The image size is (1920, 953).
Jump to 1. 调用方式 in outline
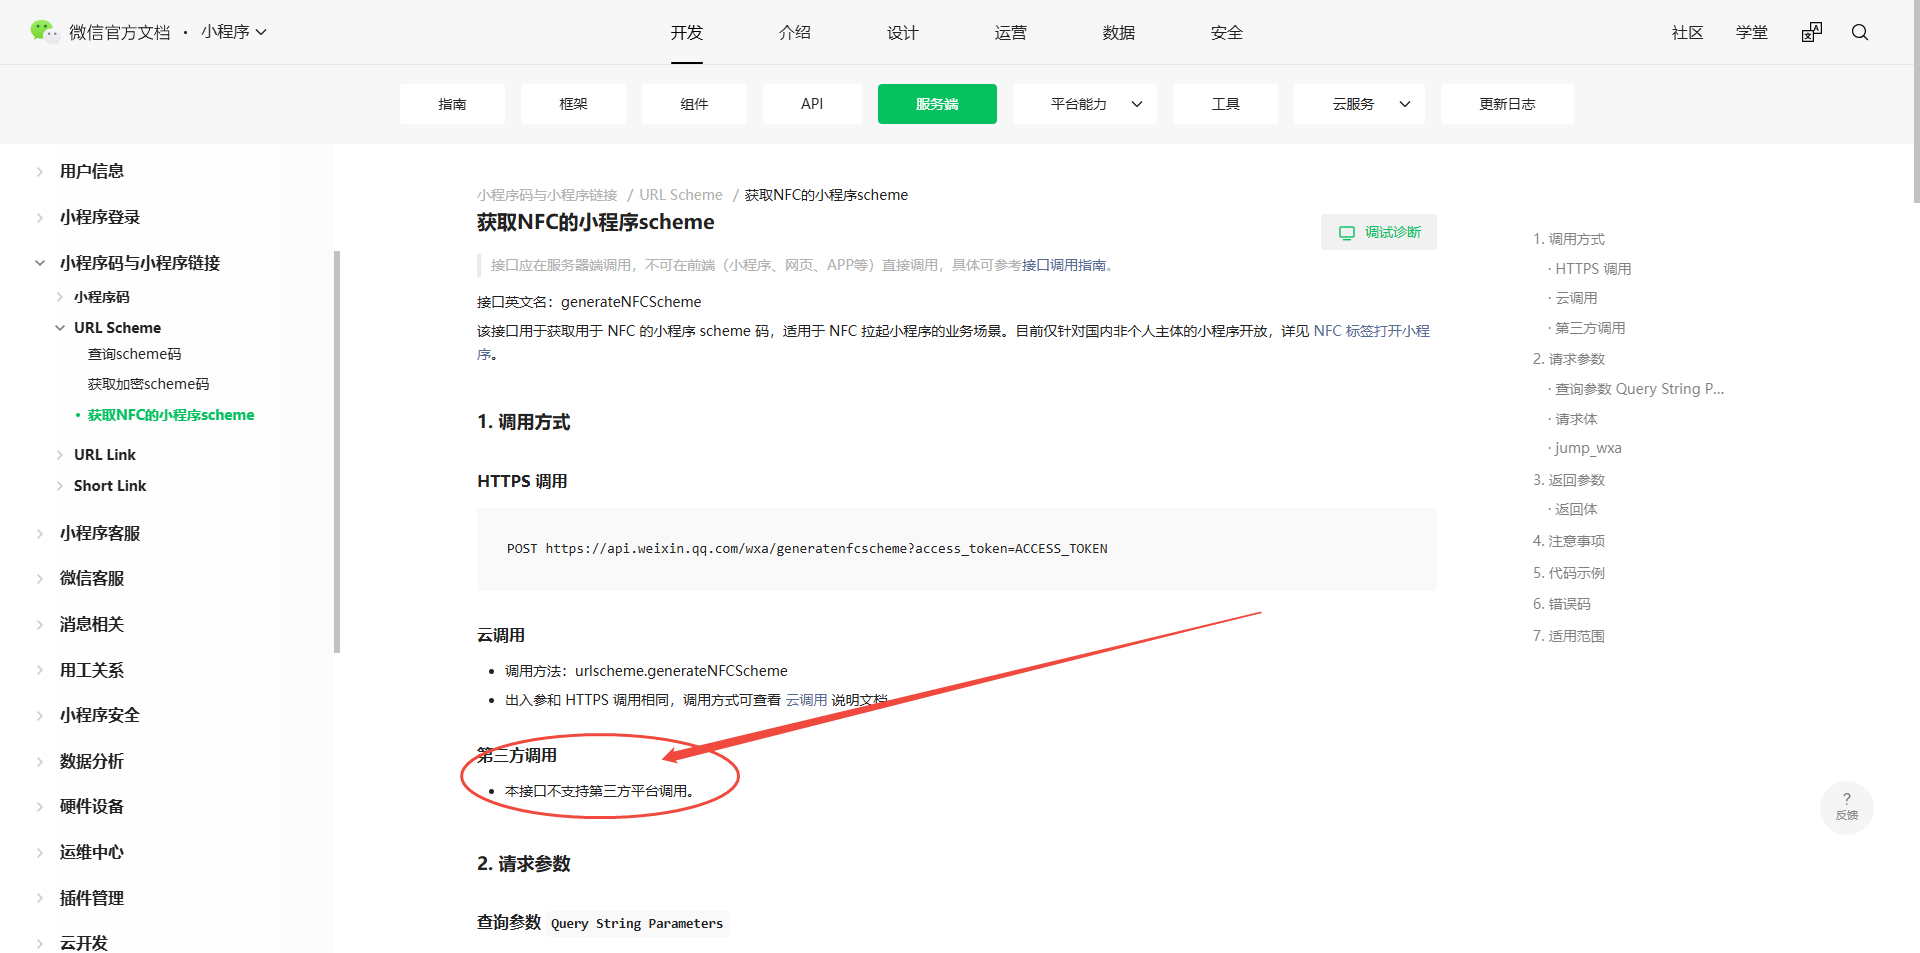(x=1569, y=239)
